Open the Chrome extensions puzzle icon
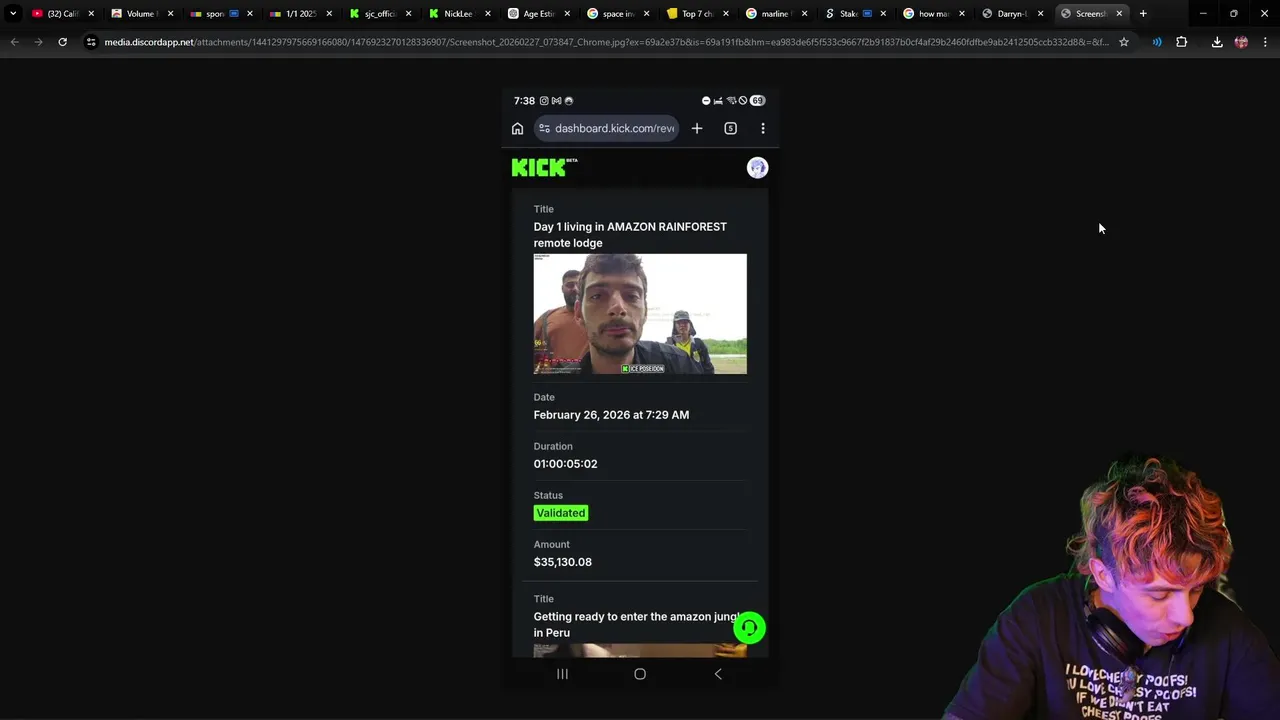The width and height of the screenshot is (1280, 720). click(1182, 42)
